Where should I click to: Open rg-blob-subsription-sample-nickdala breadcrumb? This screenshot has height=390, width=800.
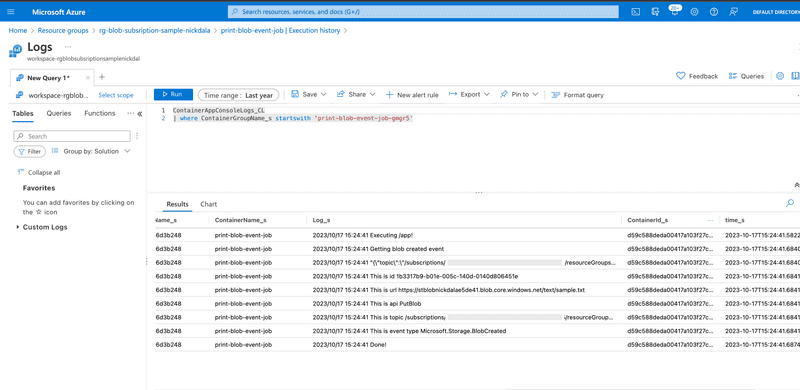click(154, 31)
